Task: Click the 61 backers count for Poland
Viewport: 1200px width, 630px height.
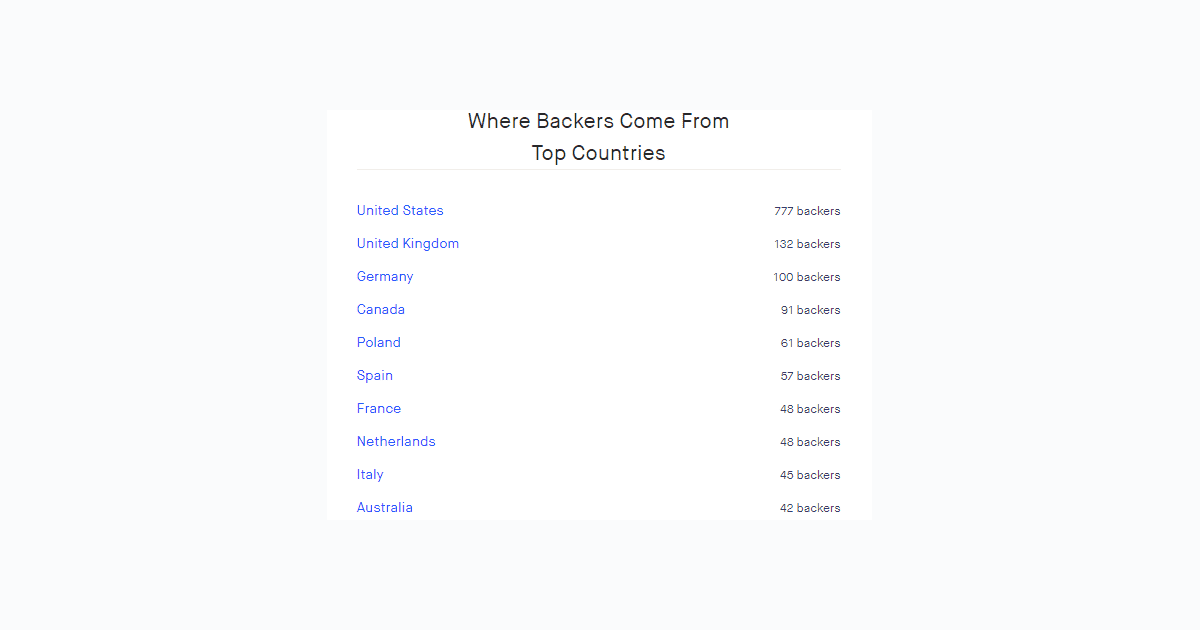Action: coord(810,343)
